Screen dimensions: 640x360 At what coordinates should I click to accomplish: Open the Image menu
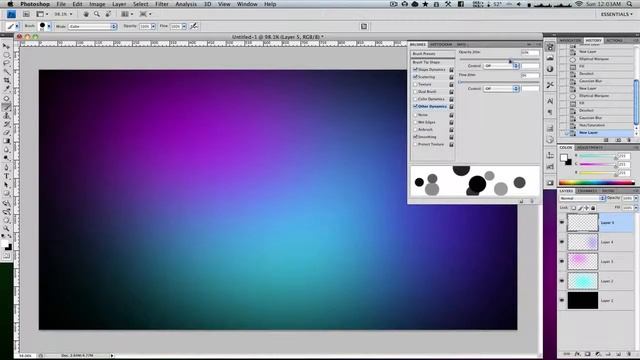click(x=97, y=4)
